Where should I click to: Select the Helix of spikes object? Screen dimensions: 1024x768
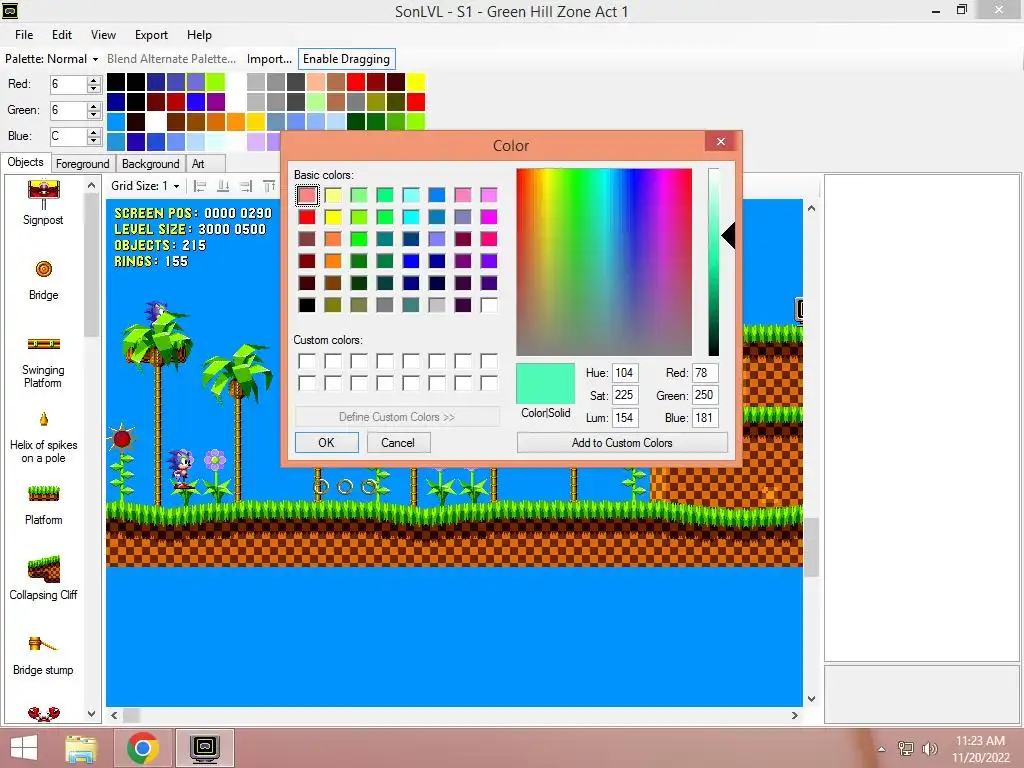(44, 419)
